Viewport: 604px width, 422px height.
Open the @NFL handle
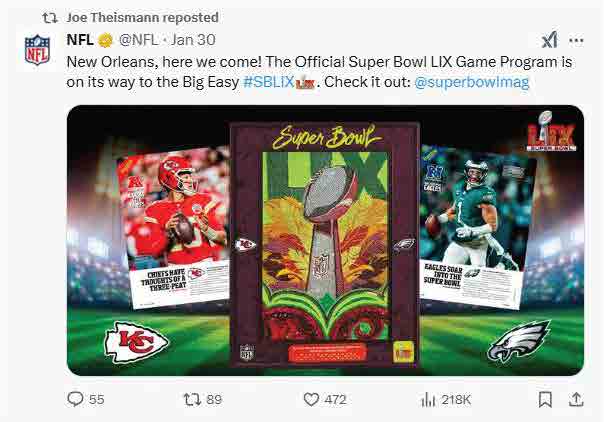pos(138,40)
